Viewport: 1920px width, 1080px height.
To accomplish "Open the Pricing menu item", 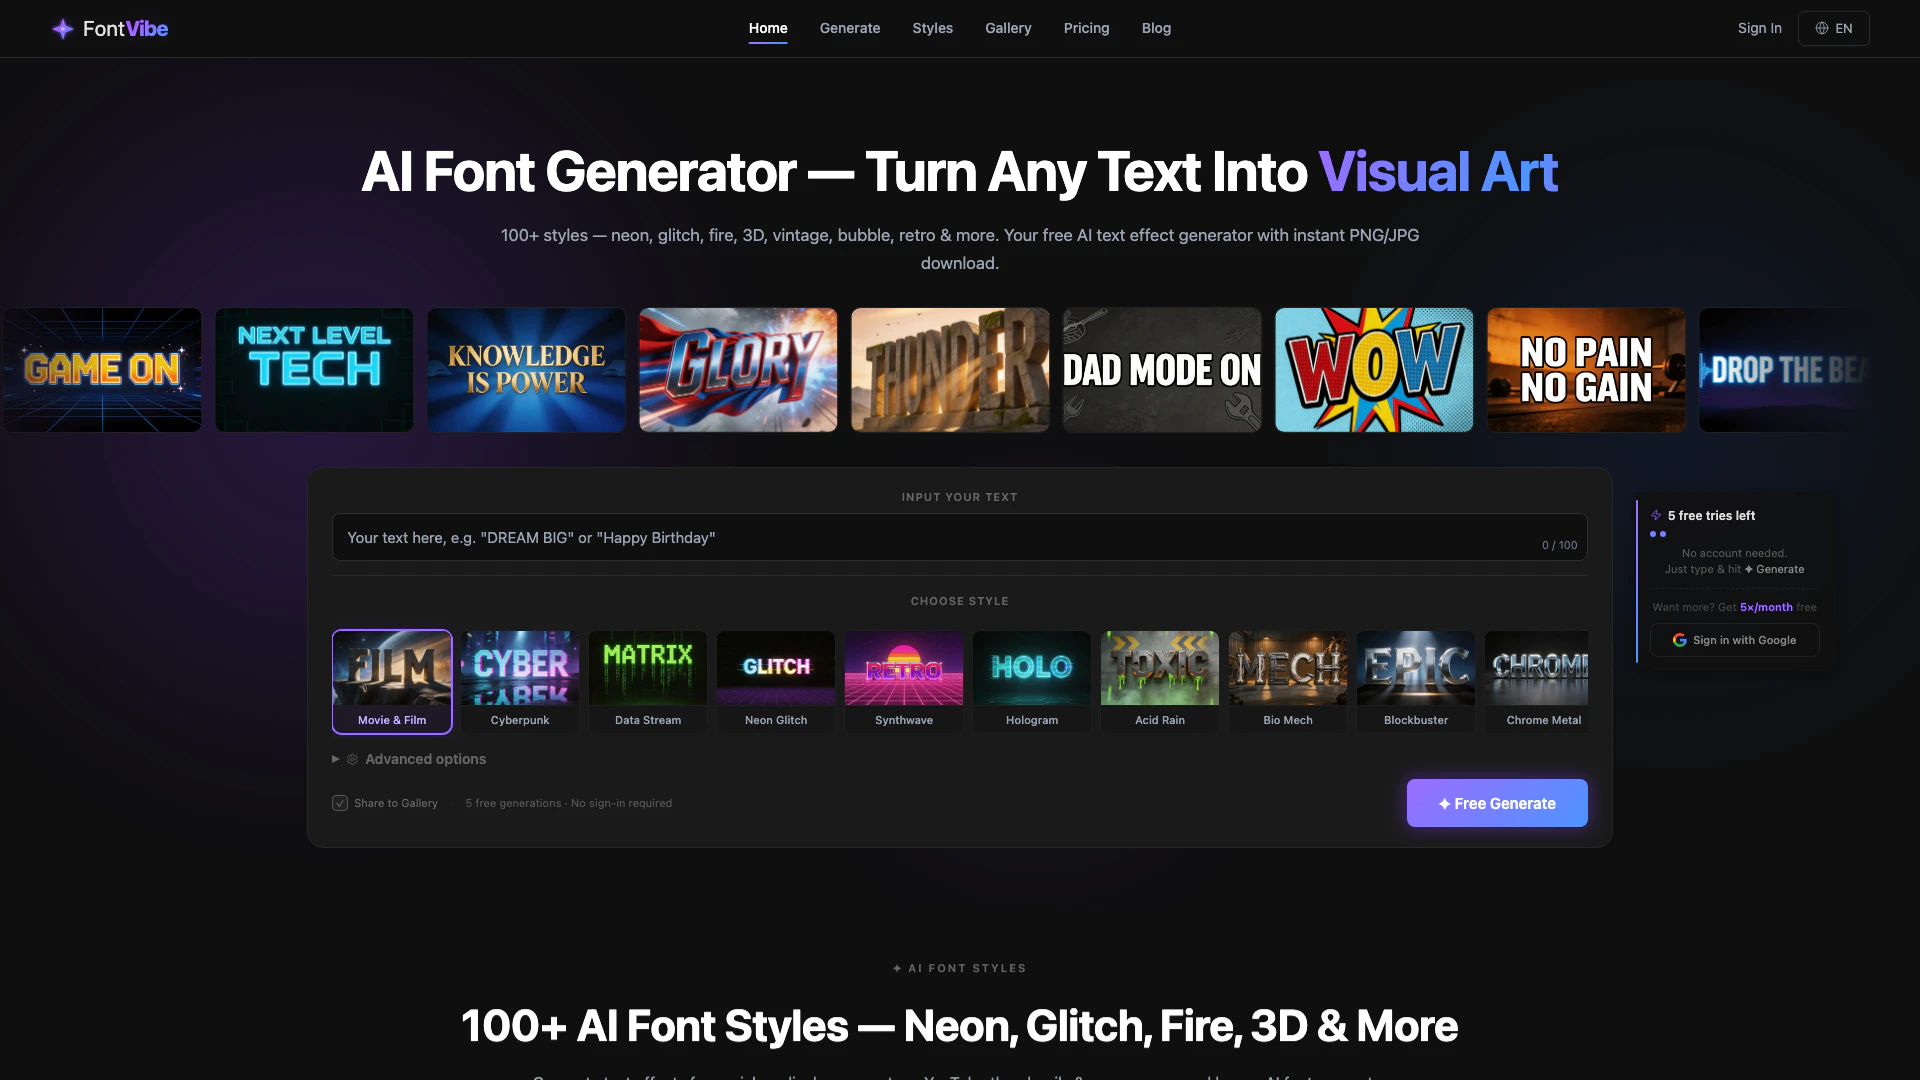I will click(1086, 28).
